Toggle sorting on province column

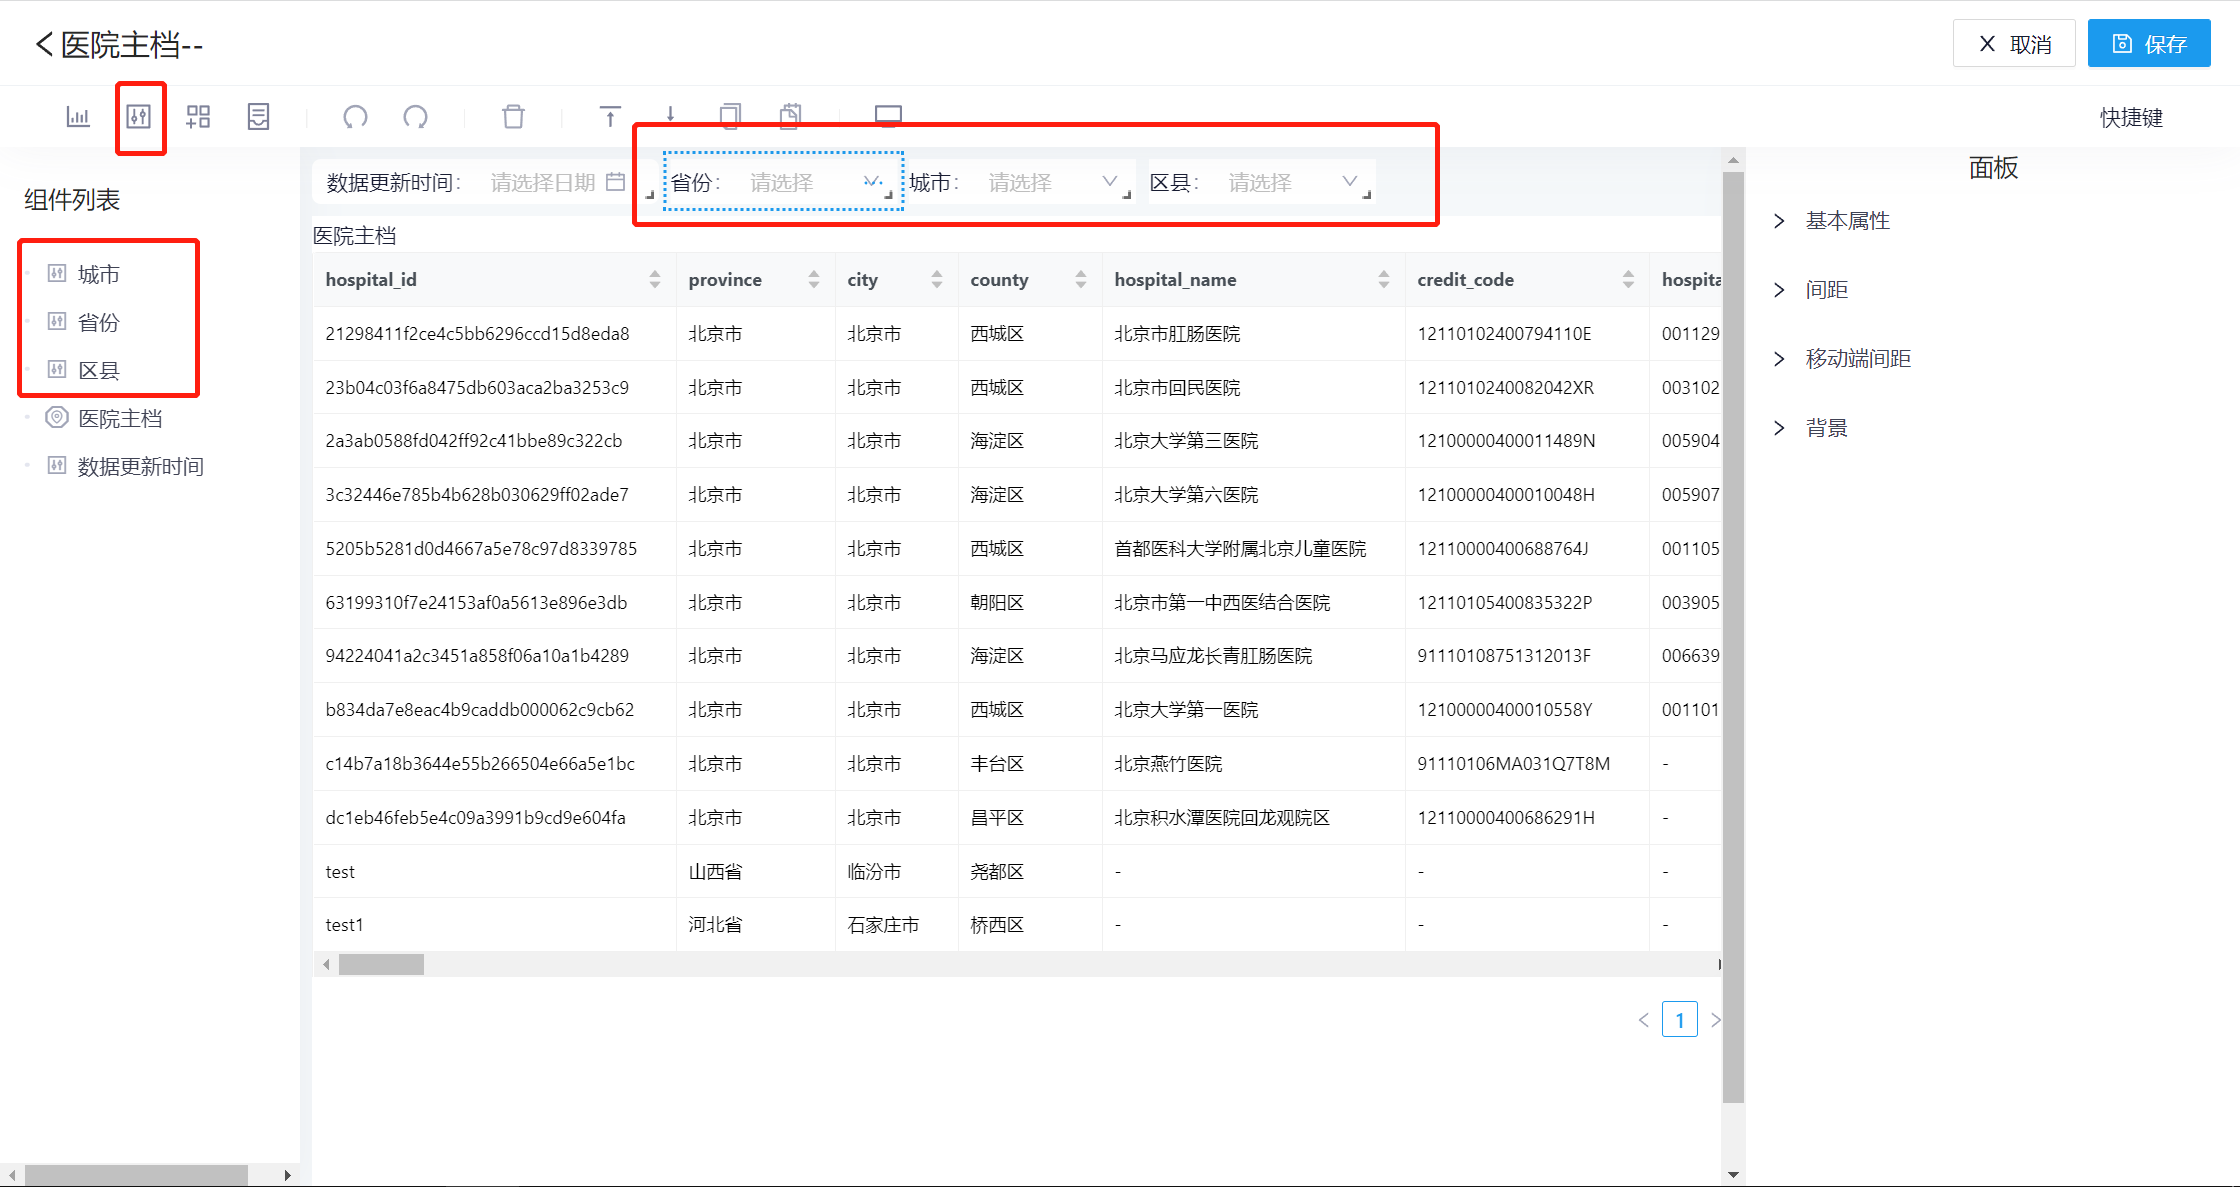(x=813, y=279)
